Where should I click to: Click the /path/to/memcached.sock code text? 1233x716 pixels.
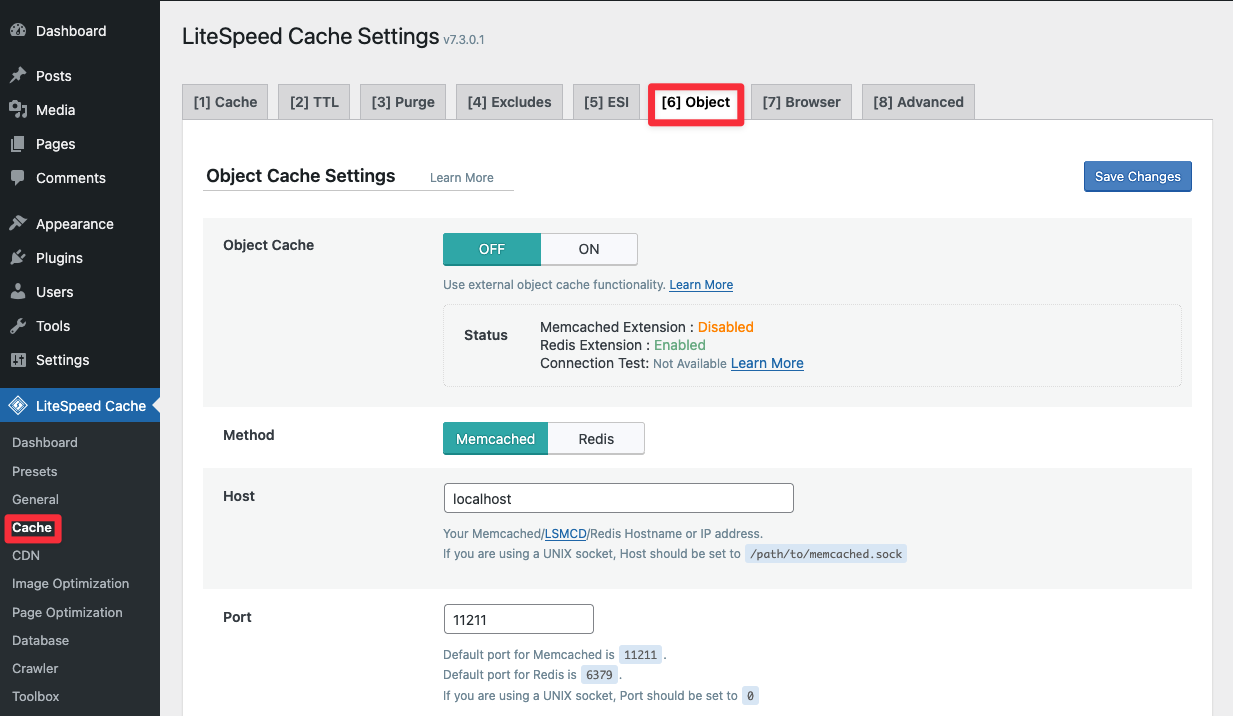pos(826,553)
